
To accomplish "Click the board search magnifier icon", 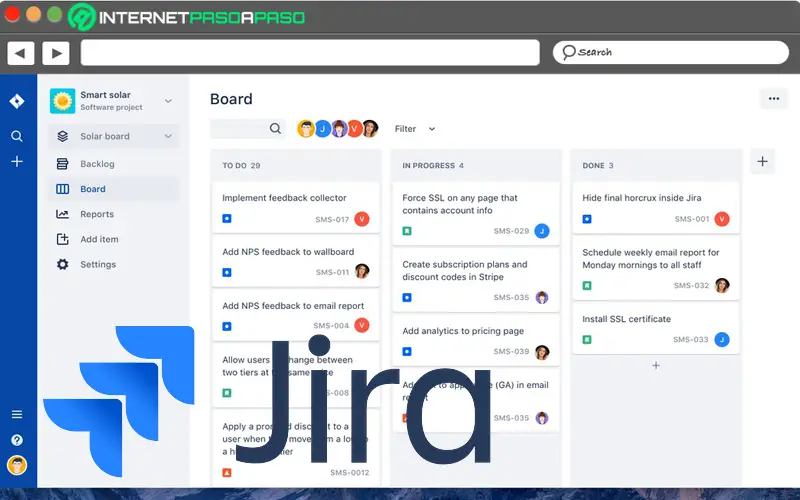I will coord(275,129).
